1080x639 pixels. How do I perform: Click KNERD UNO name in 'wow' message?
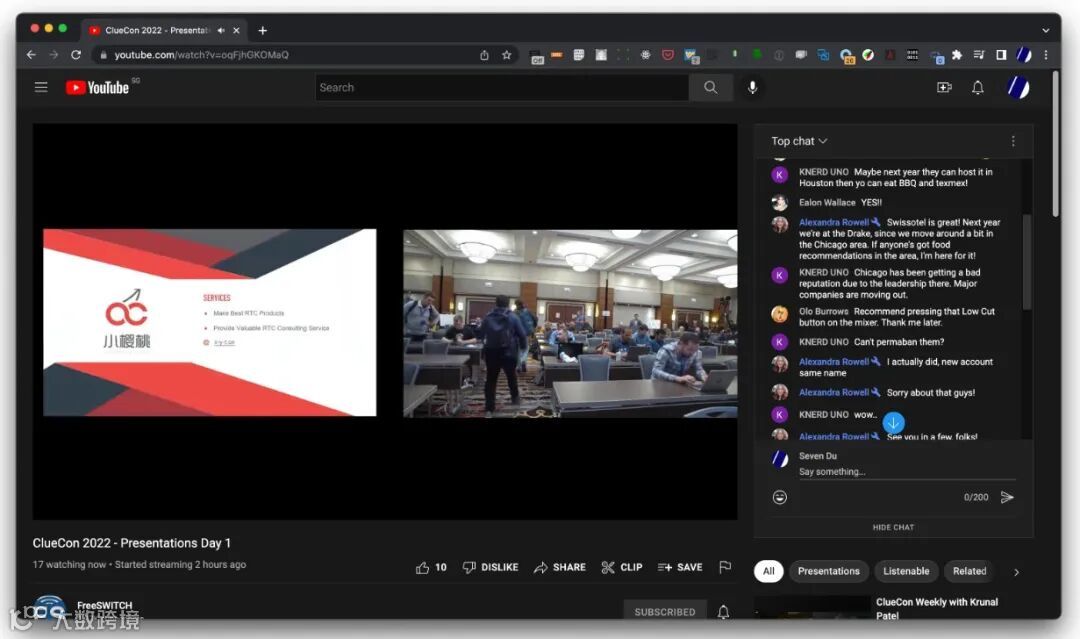(x=823, y=415)
